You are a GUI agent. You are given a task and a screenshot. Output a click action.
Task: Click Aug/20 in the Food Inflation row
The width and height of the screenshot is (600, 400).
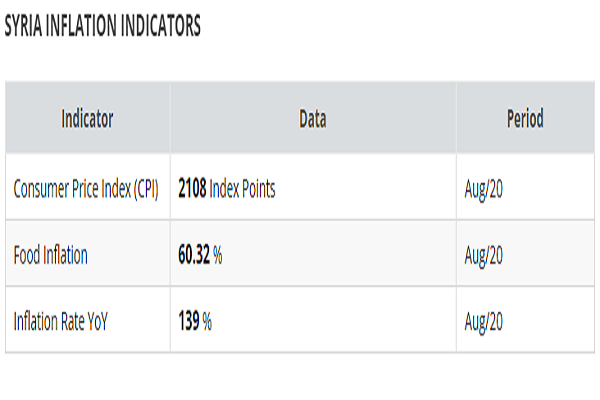[484, 255]
